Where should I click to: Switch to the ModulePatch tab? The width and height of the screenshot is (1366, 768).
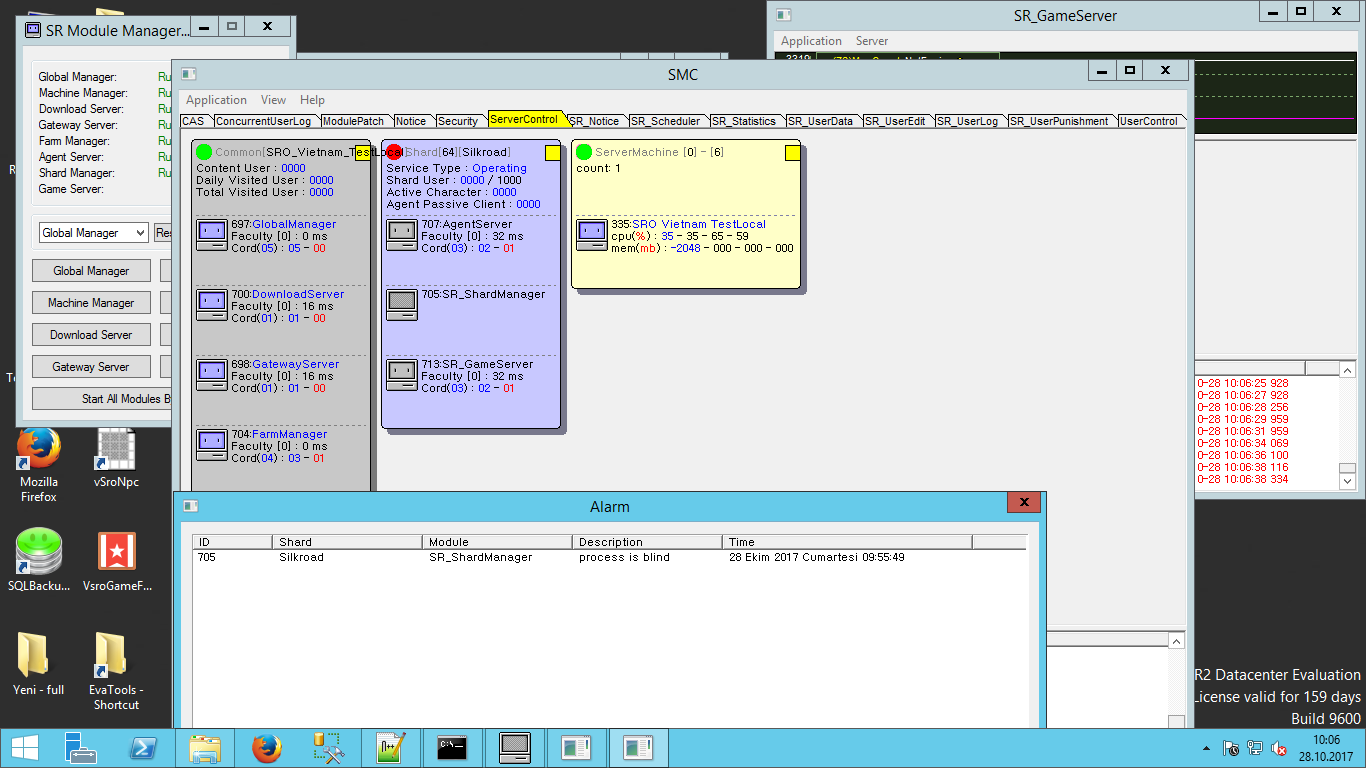click(353, 121)
